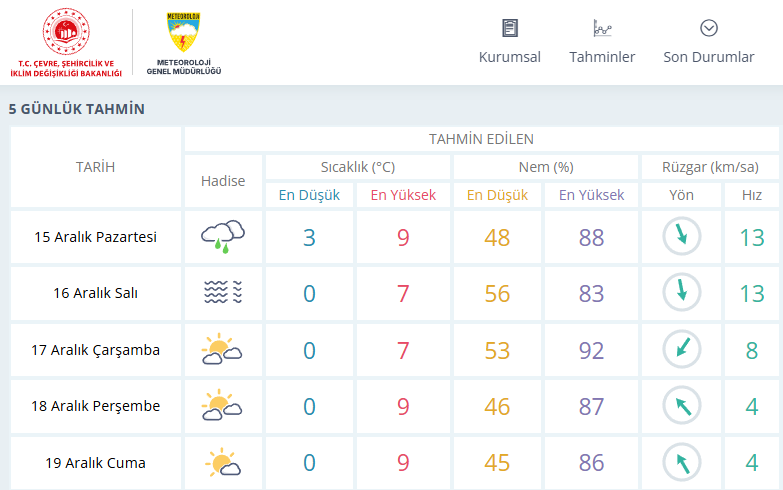Select the 16 Aralık Salı date row

pyautogui.click(x=96, y=293)
